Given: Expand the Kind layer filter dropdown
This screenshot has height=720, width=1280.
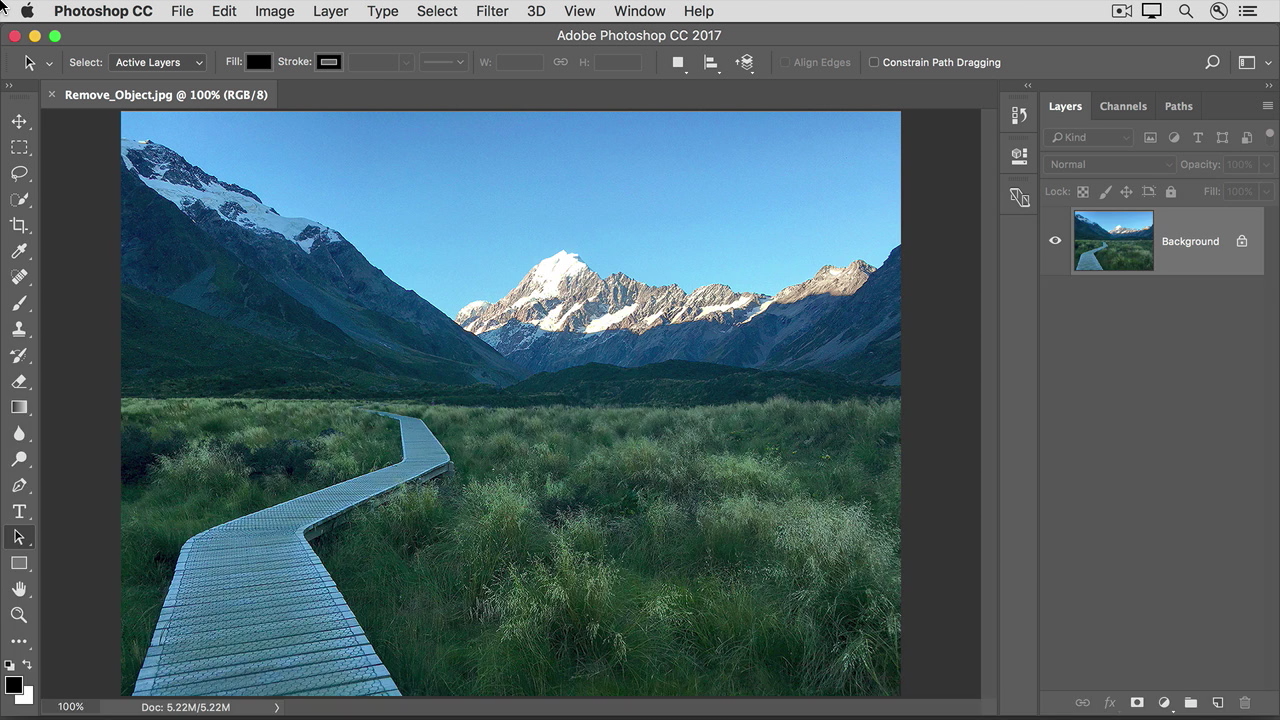Looking at the screenshot, I should point(1089,137).
